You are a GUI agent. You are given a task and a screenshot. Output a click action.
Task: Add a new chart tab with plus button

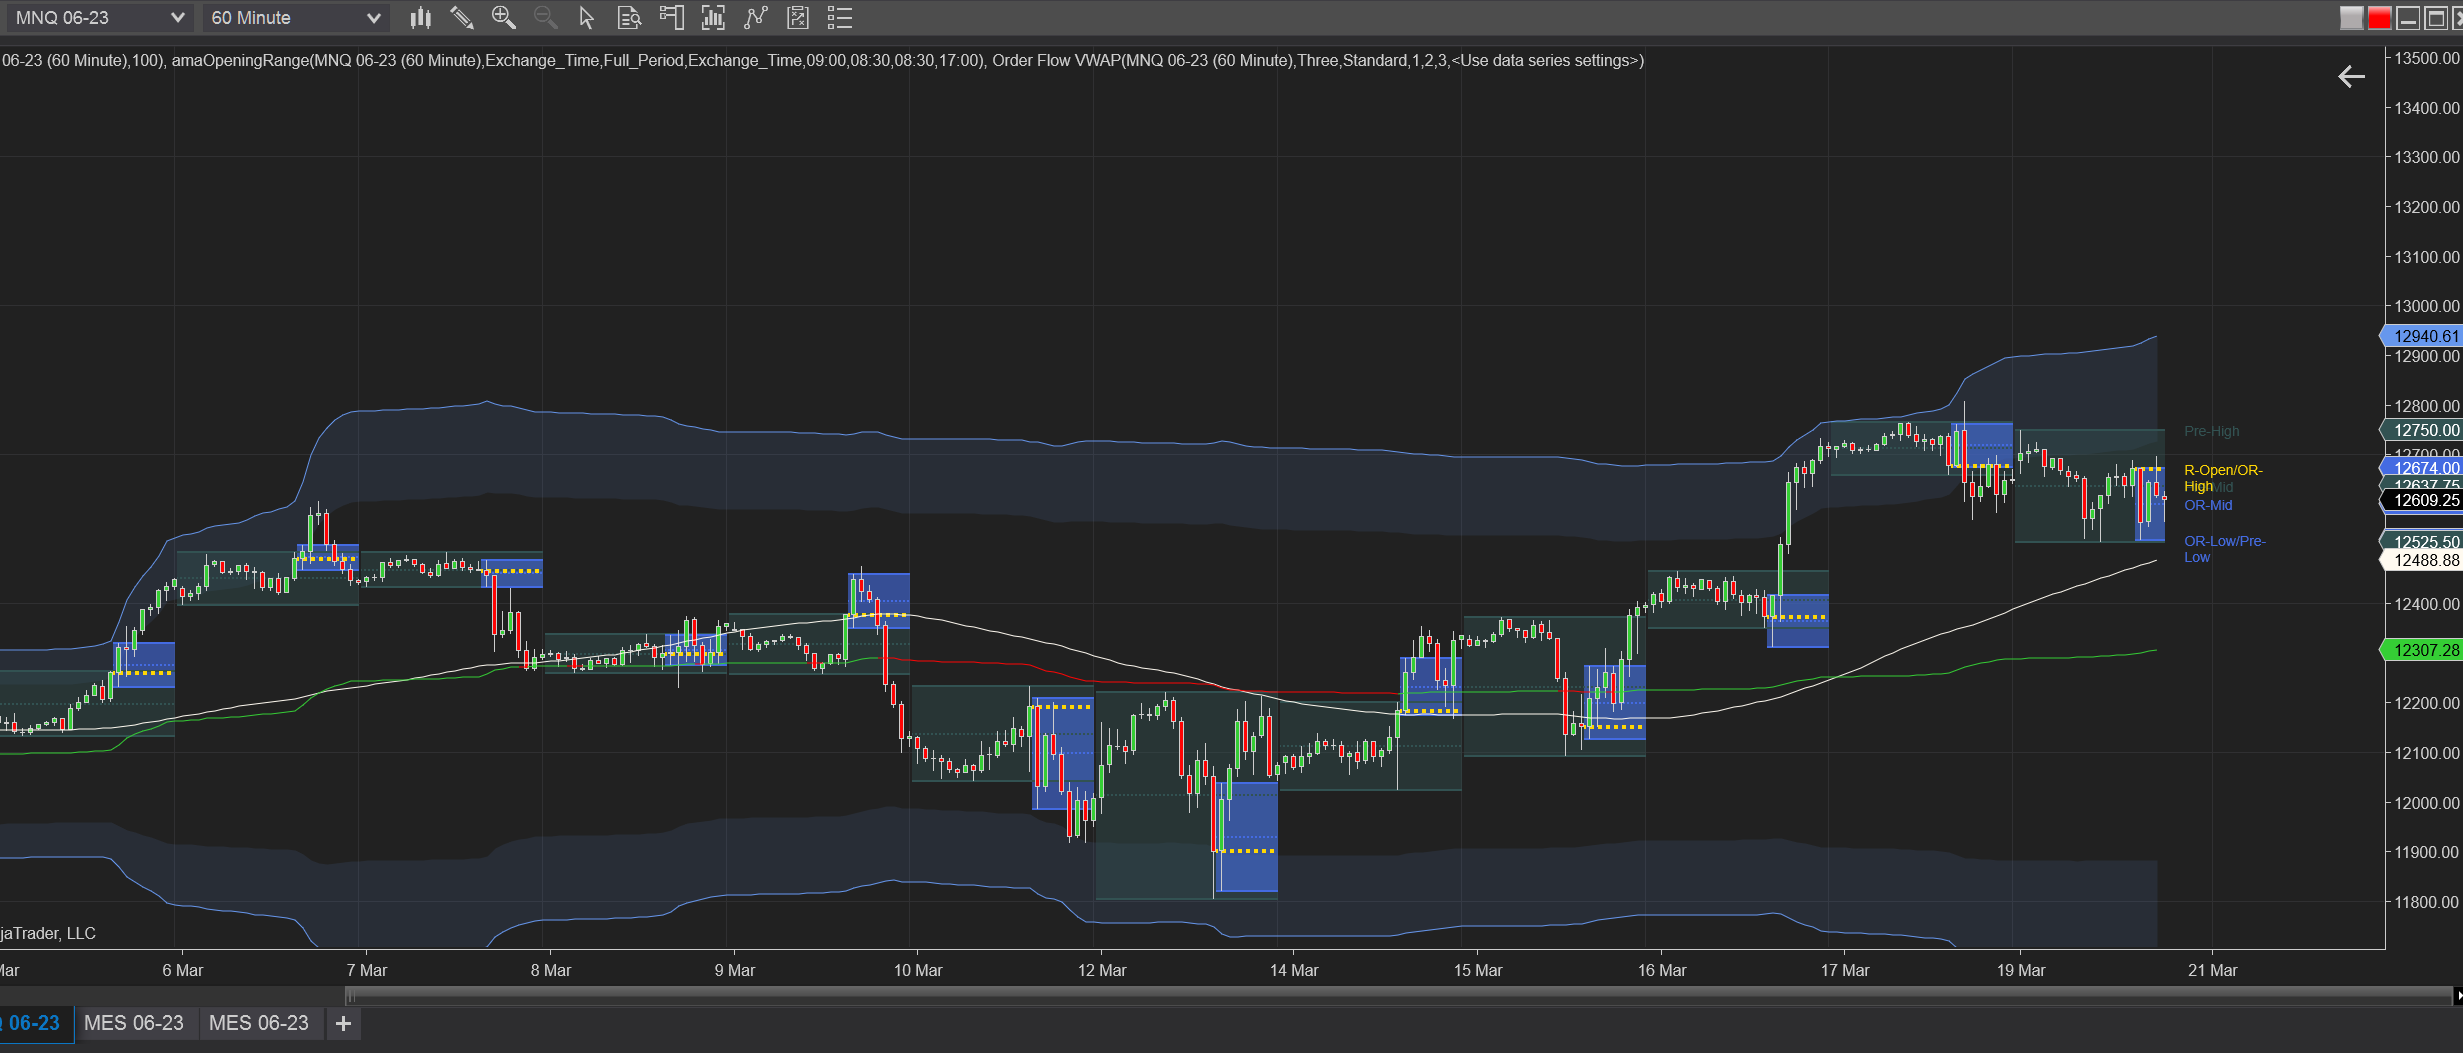tap(343, 1023)
